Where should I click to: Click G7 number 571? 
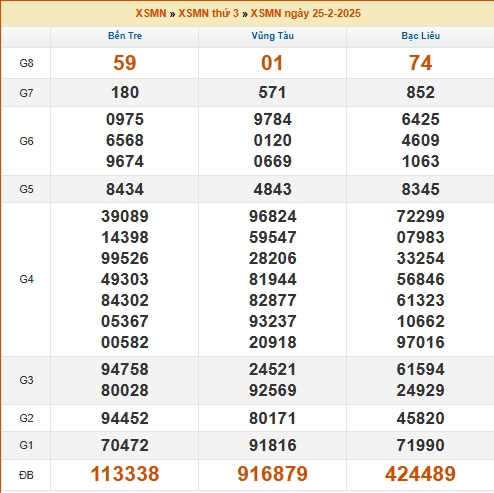(x=272, y=92)
